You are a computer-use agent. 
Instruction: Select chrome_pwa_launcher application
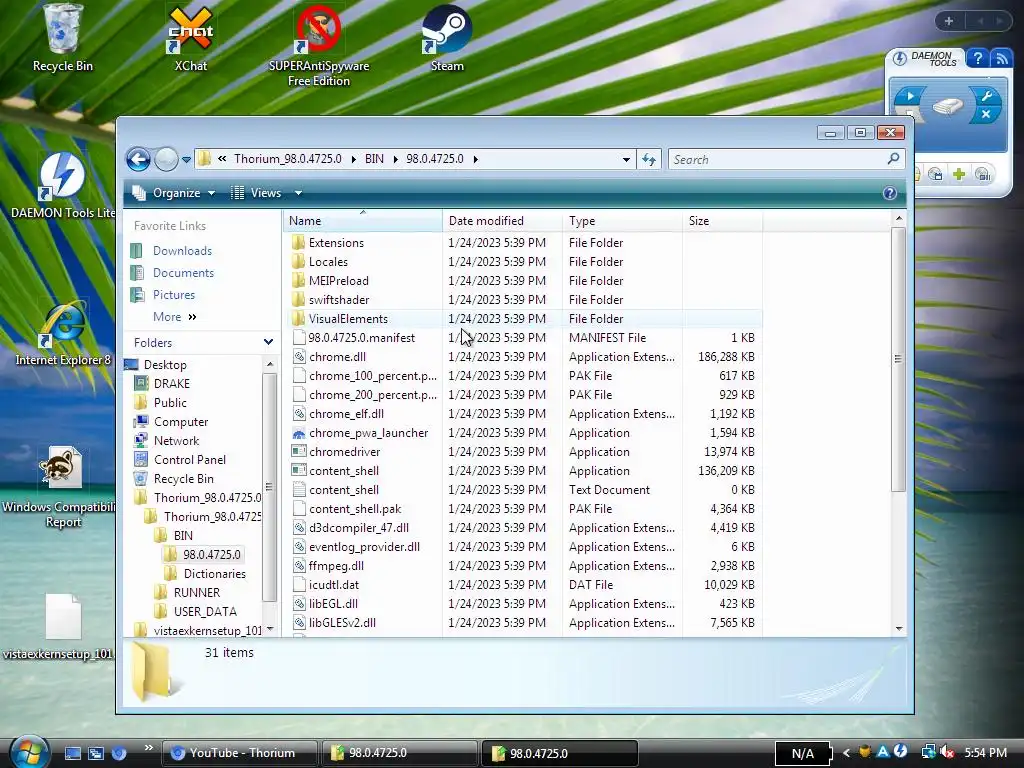(368, 433)
